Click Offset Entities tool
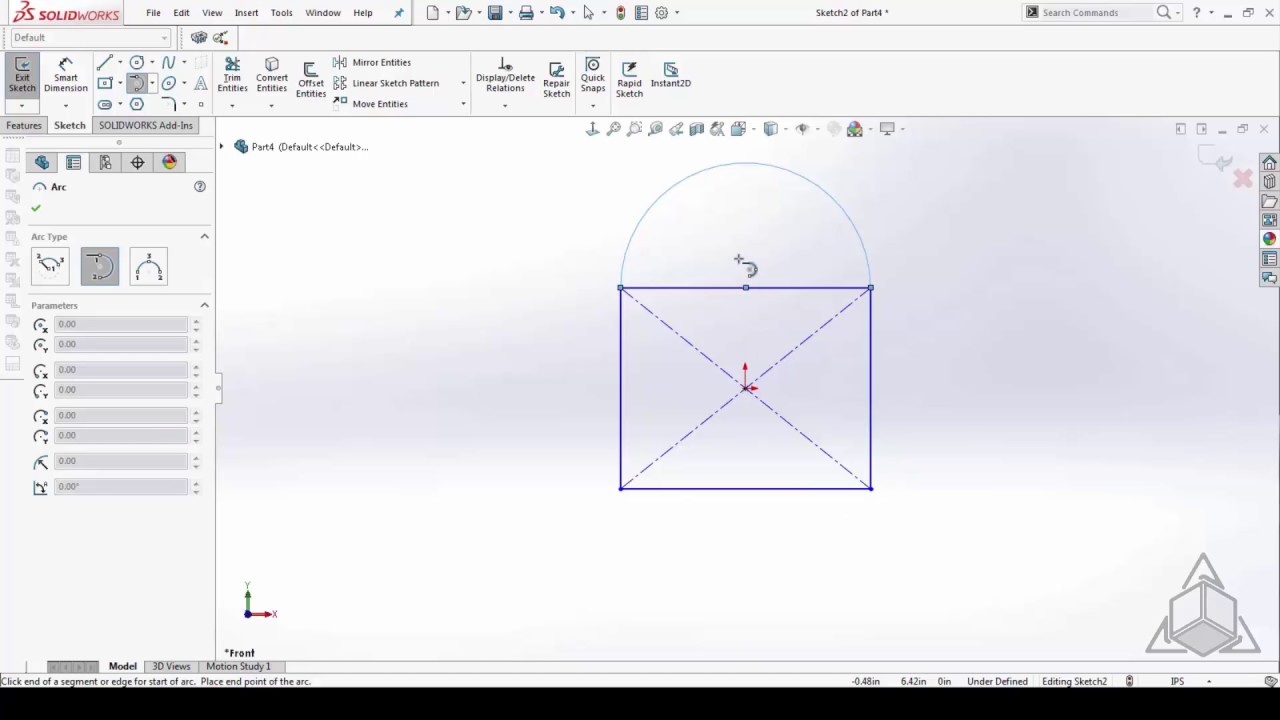 click(x=310, y=79)
